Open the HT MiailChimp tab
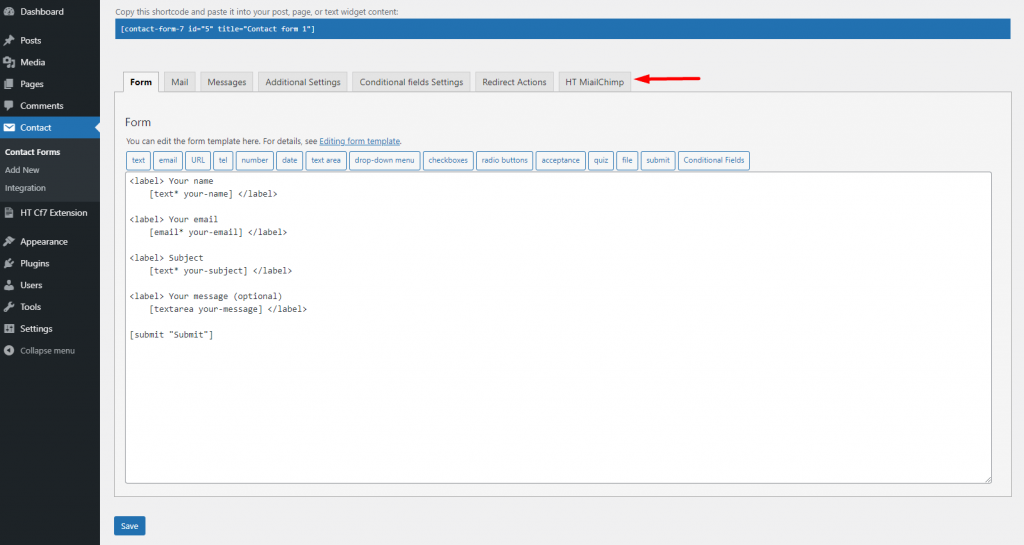Image resolution: width=1024 pixels, height=545 pixels. point(594,82)
